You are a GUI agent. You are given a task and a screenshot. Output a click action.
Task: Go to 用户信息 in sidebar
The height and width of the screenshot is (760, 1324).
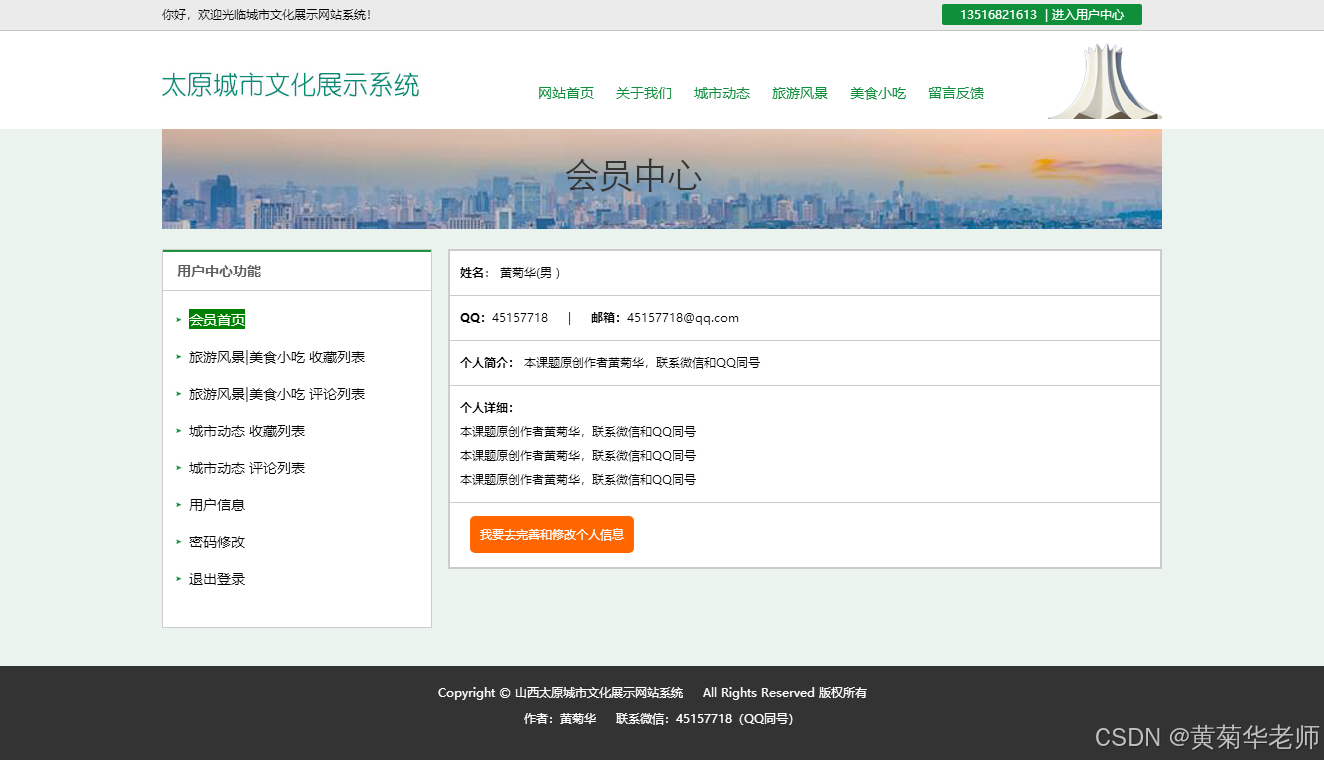tap(217, 505)
